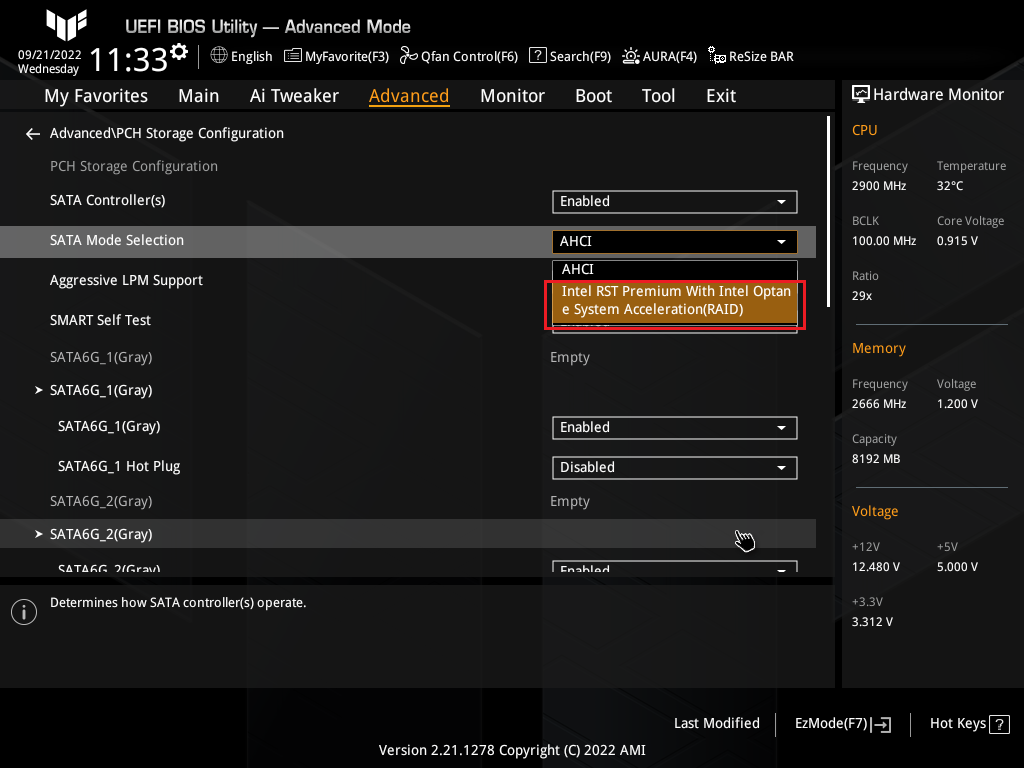1024x768 pixels.
Task: Click the globe language icon
Action: point(219,56)
